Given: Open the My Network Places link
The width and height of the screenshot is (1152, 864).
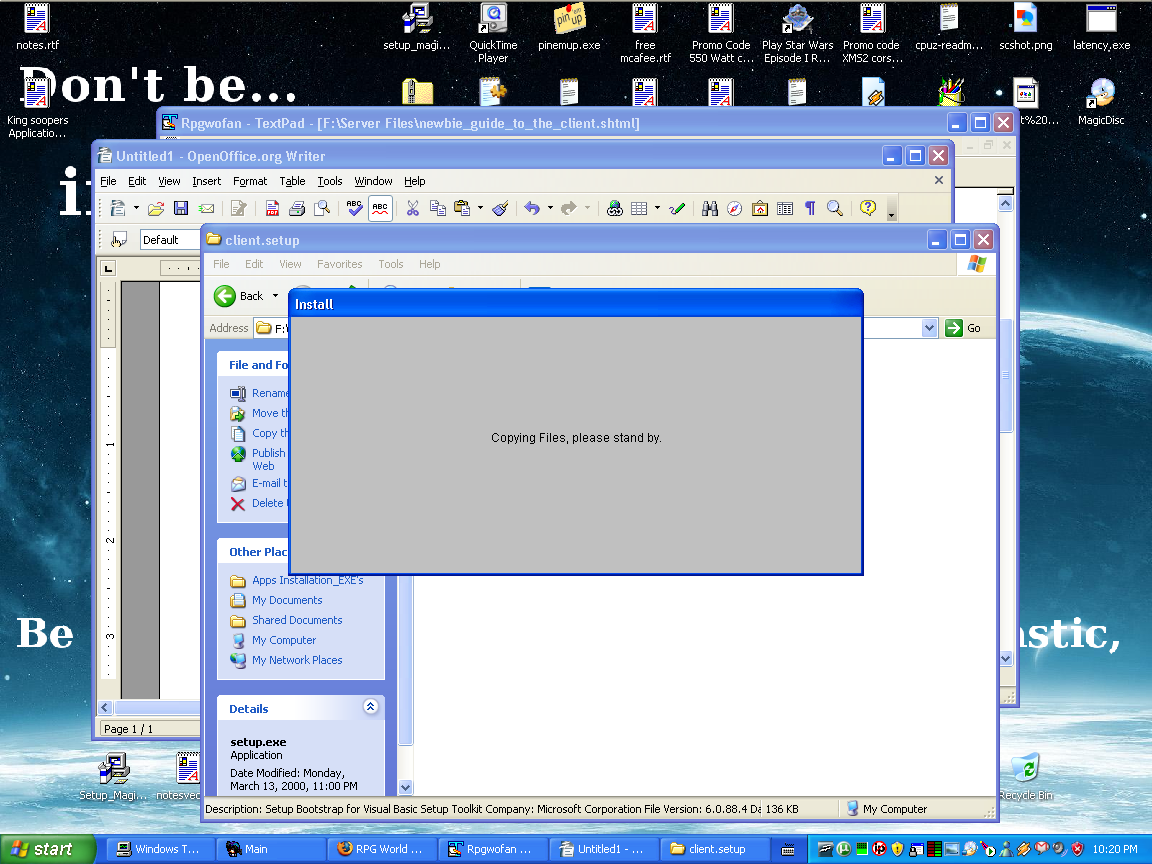Looking at the screenshot, I should click(297, 660).
